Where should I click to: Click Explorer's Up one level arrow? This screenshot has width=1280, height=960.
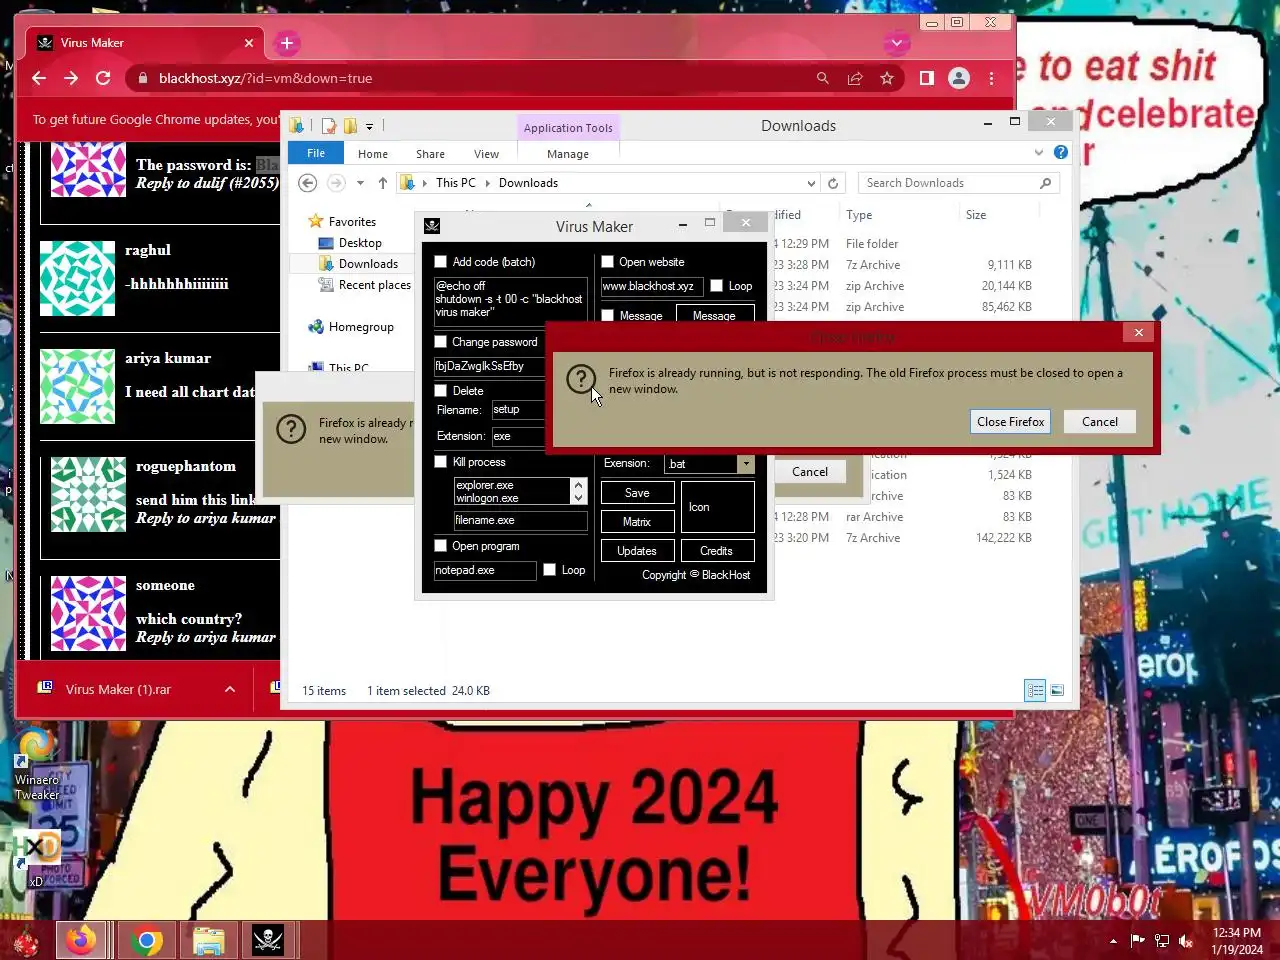click(382, 183)
